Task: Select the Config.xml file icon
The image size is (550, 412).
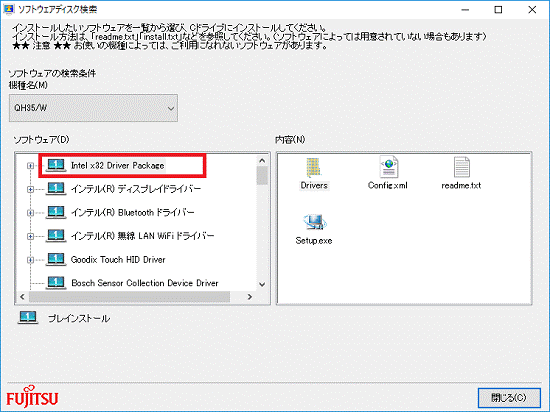Action: (x=388, y=167)
